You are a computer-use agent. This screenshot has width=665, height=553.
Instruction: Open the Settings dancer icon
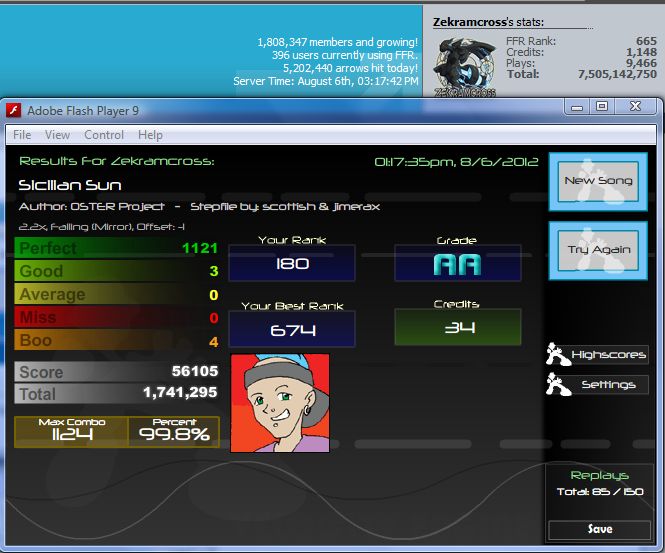[x=558, y=384]
